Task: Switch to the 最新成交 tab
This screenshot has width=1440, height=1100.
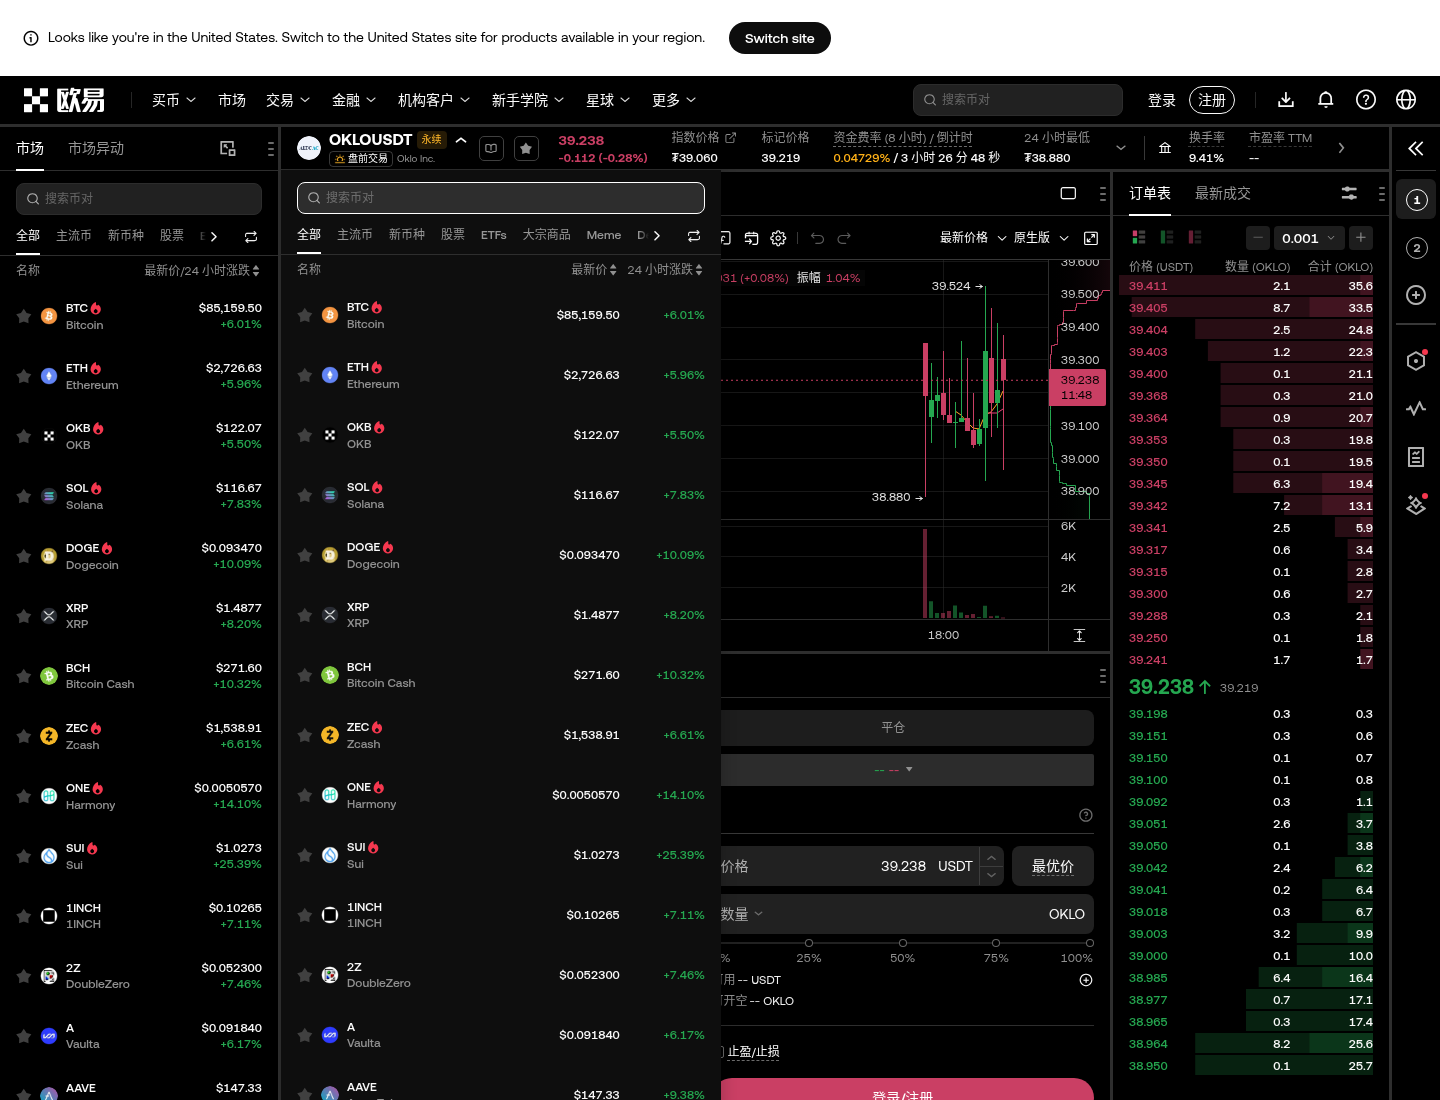Action: (x=1223, y=193)
